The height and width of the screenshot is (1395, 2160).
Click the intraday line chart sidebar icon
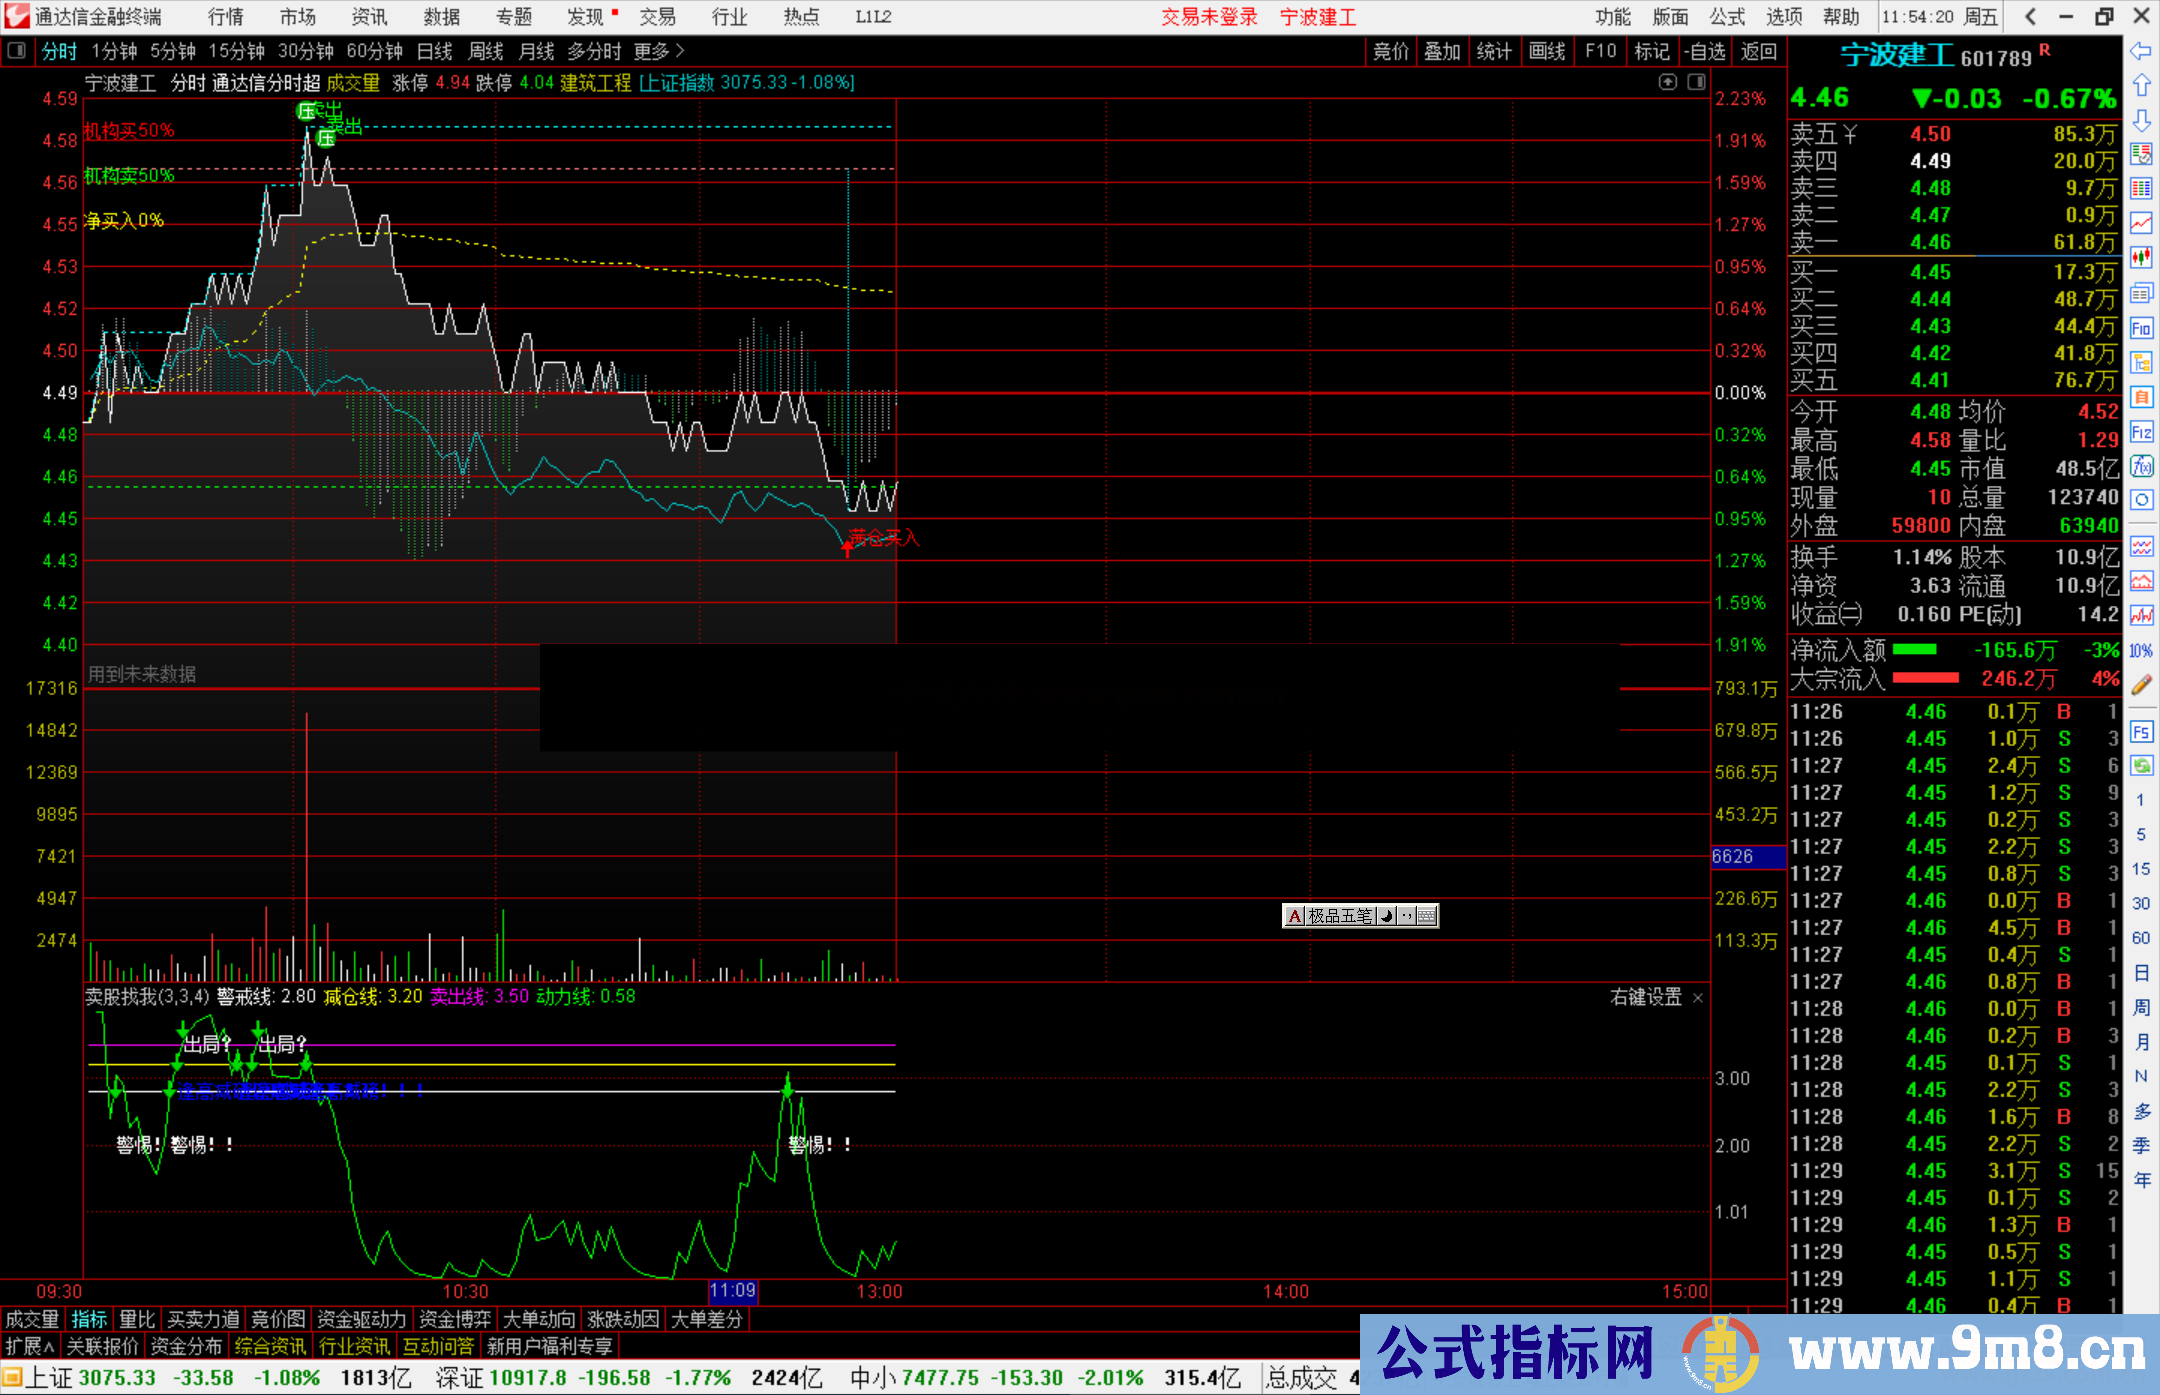[x=2141, y=223]
